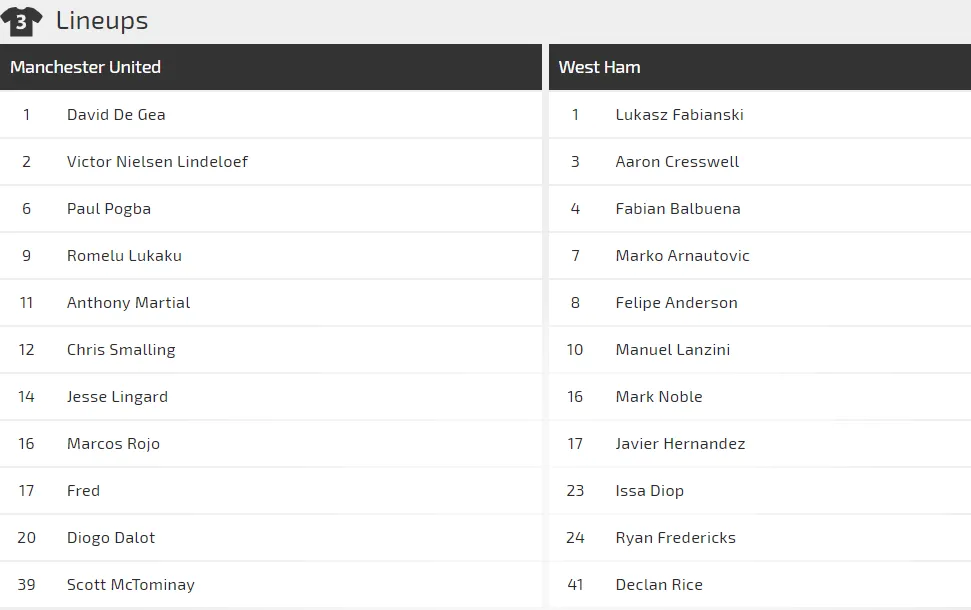The width and height of the screenshot is (971, 610).
Task: Select the Manchester United team header
Action: [x=86, y=67]
